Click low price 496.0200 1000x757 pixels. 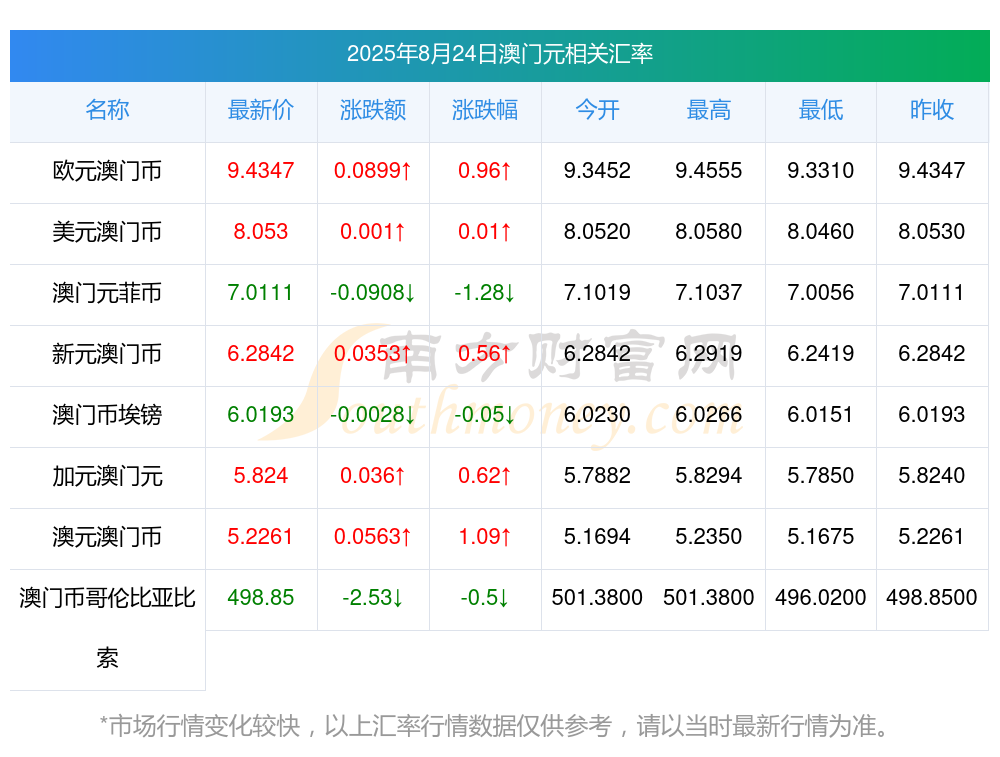pyautogui.click(x=821, y=598)
